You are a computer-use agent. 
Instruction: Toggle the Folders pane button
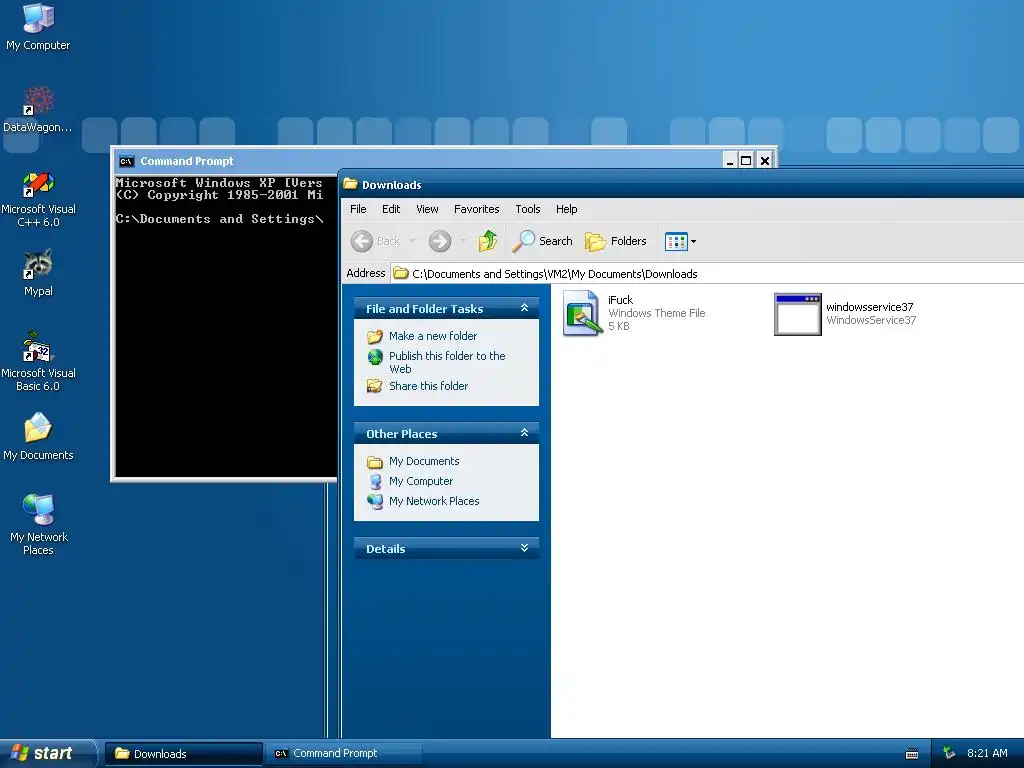pyautogui.click(x=615, y=241)
